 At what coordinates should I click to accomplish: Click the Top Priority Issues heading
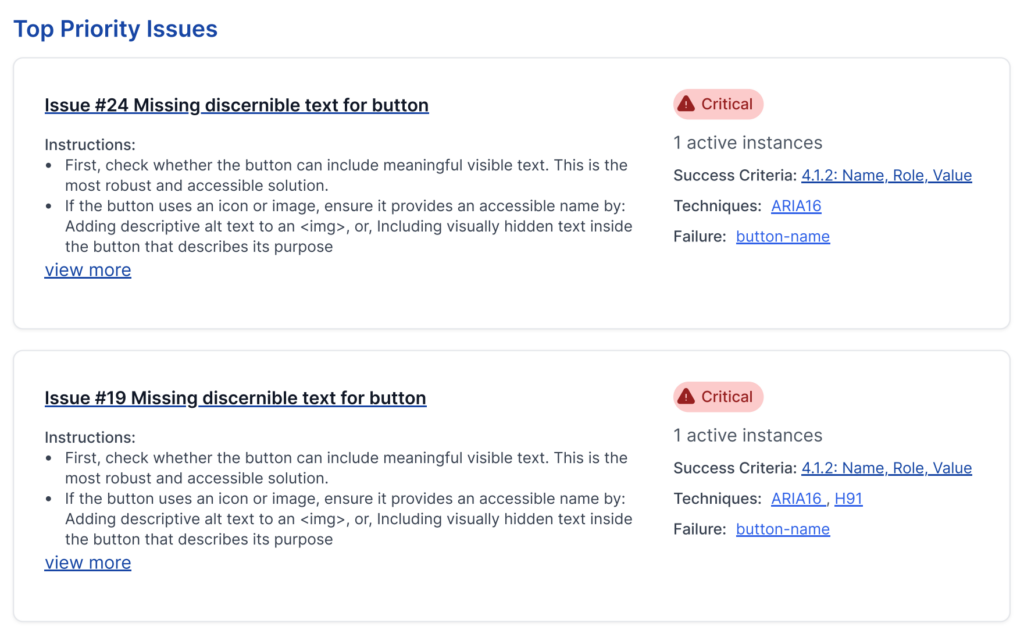tap(115, 29)
